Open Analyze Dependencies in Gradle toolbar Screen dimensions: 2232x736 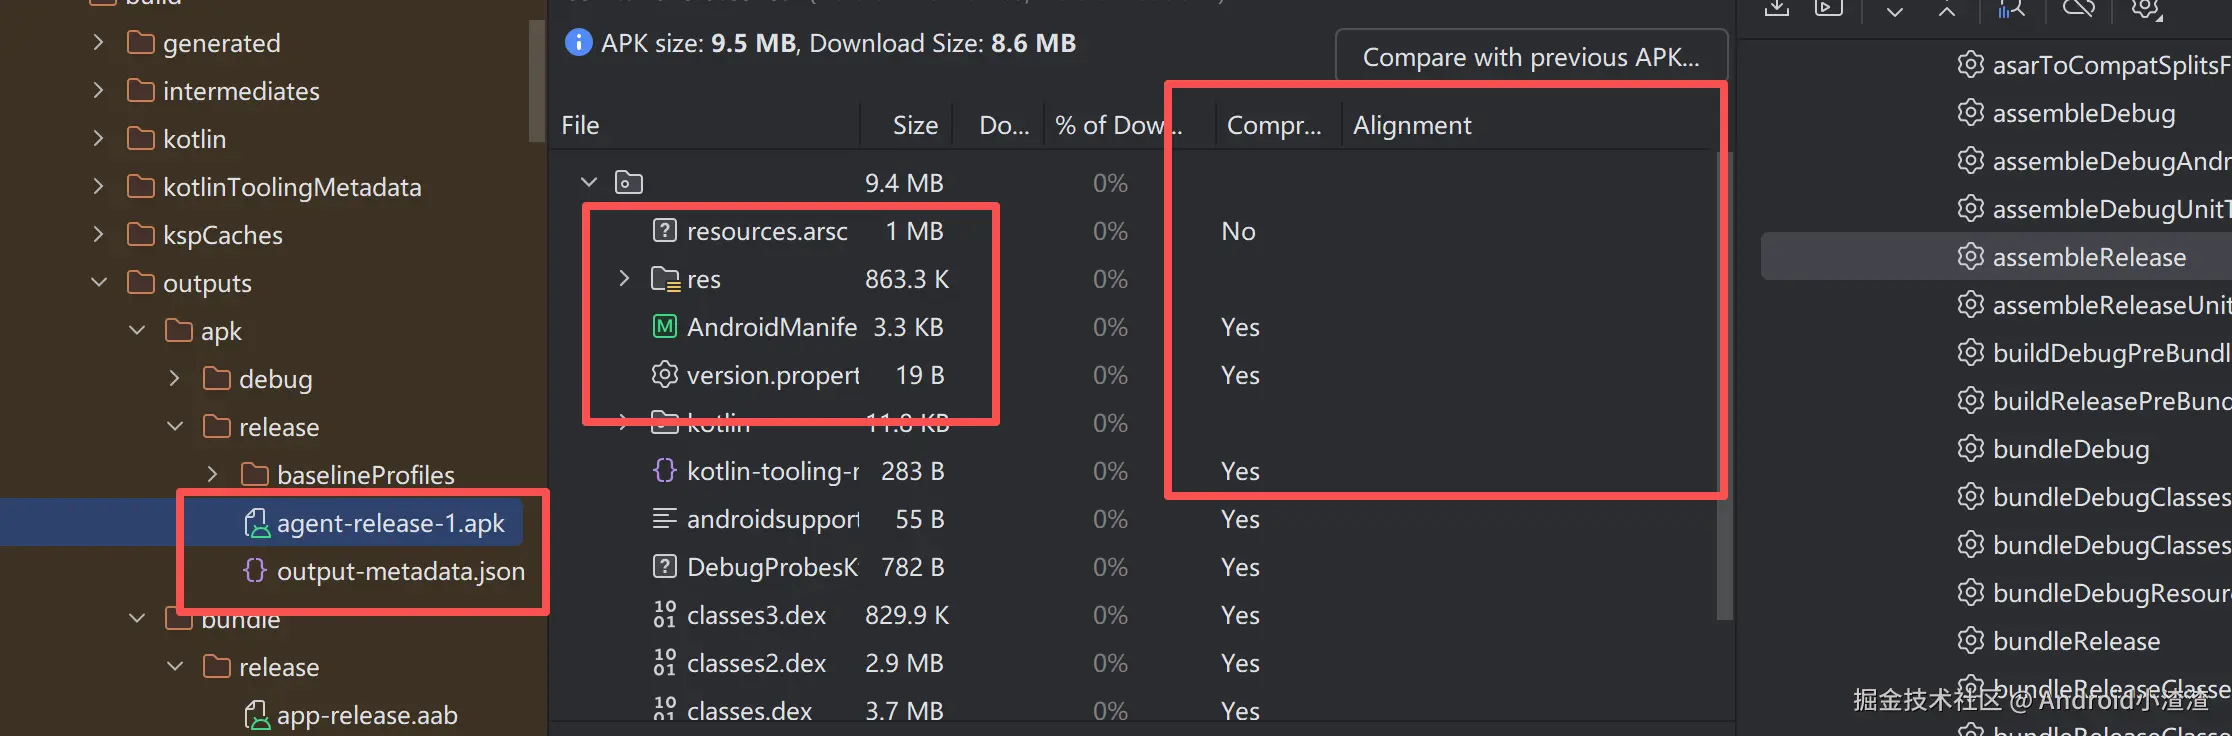coord(2010,9)
